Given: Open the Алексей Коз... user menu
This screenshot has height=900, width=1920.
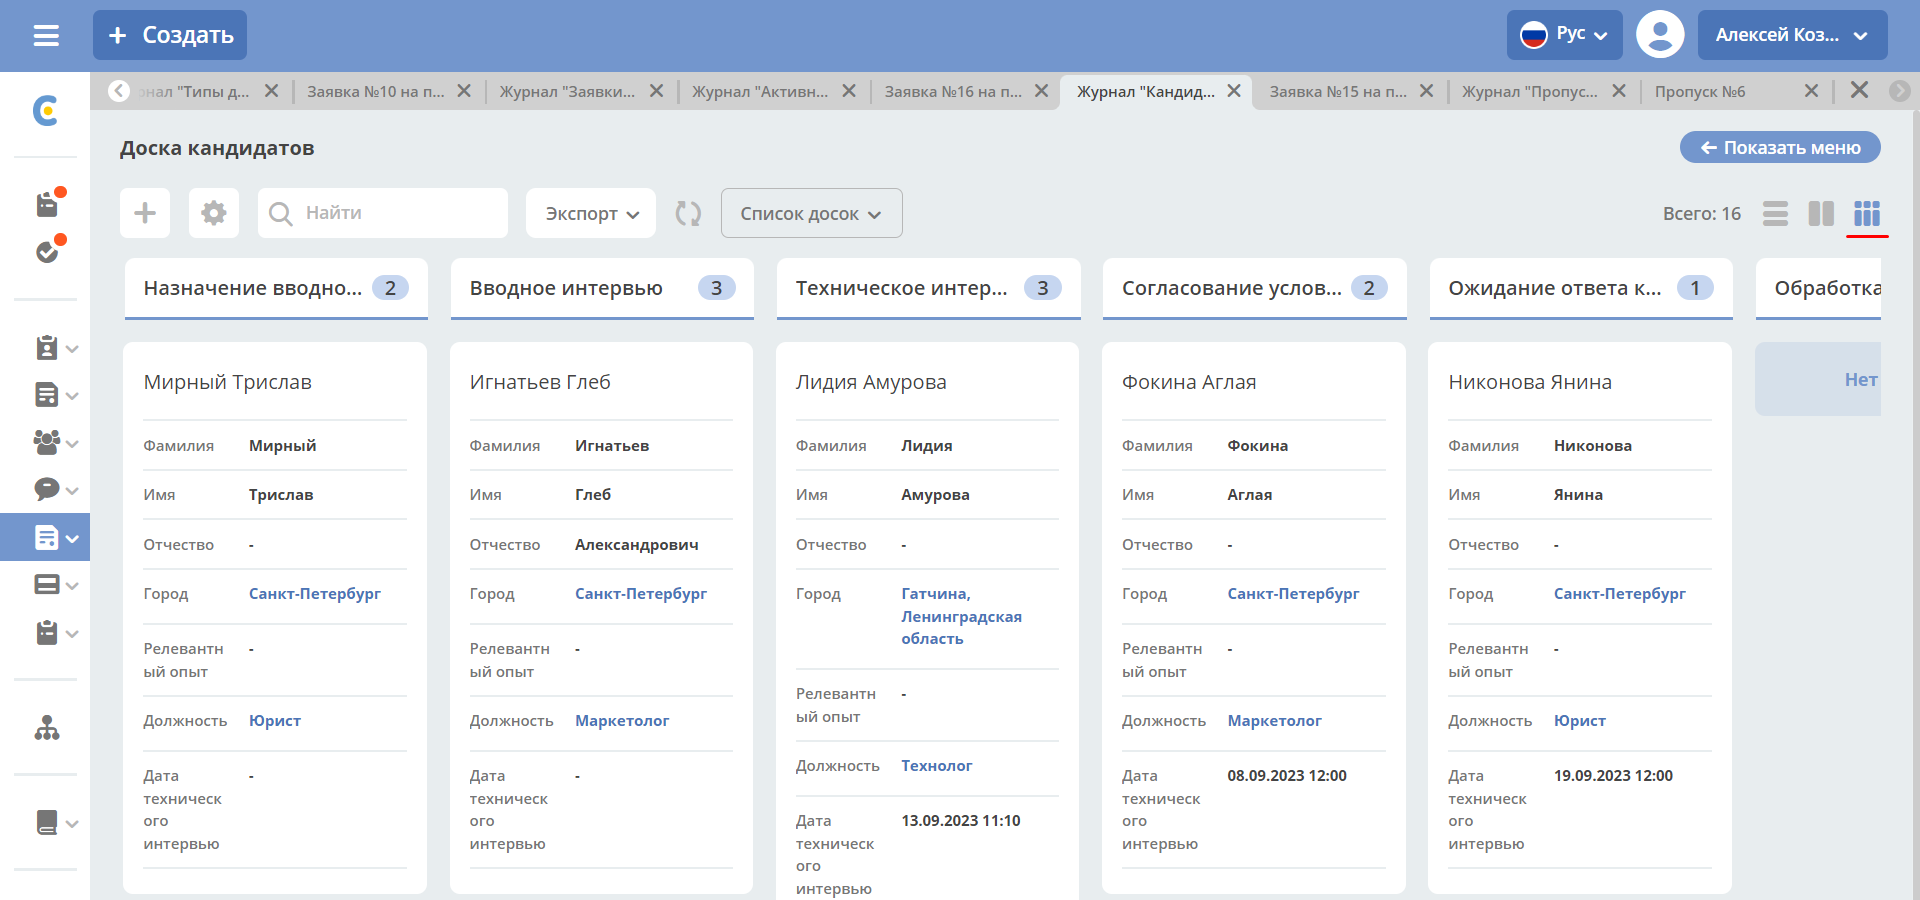Looking at the screenshot, I should click(1792, 35).
